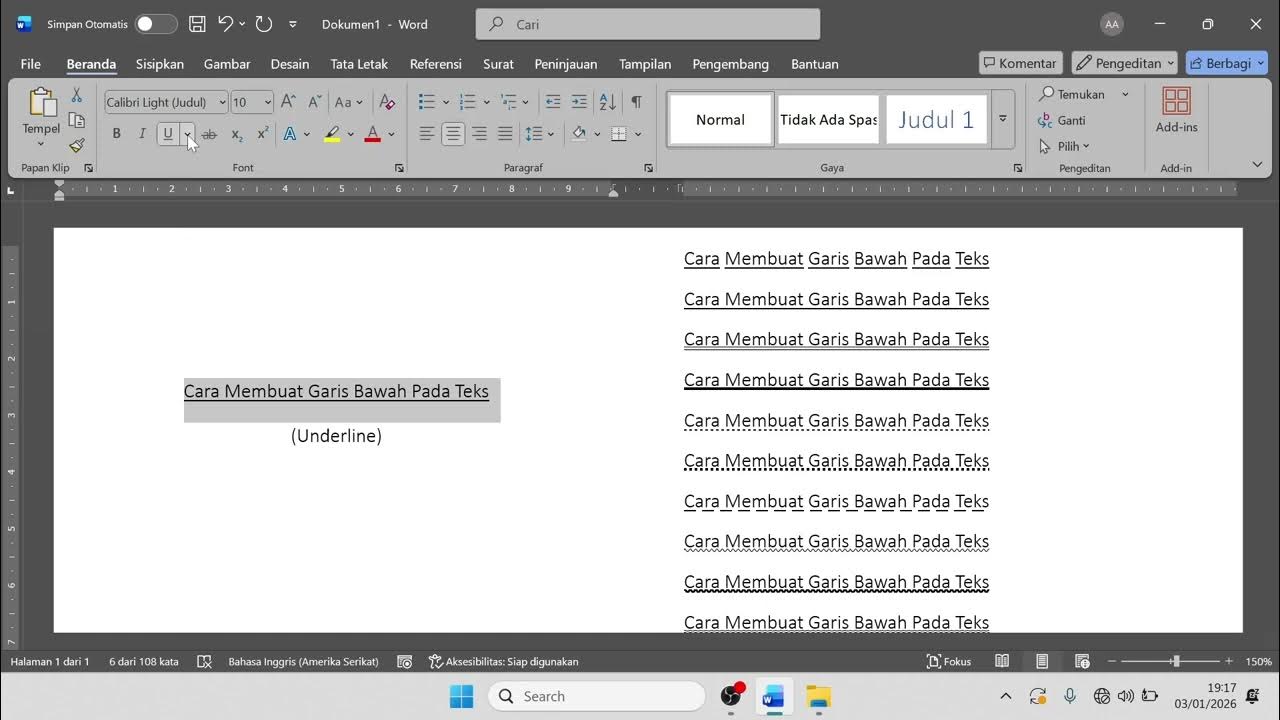
Task: Open the Change Case Aa dropdown
Action: pyautogui.click(x=349, y=102)
